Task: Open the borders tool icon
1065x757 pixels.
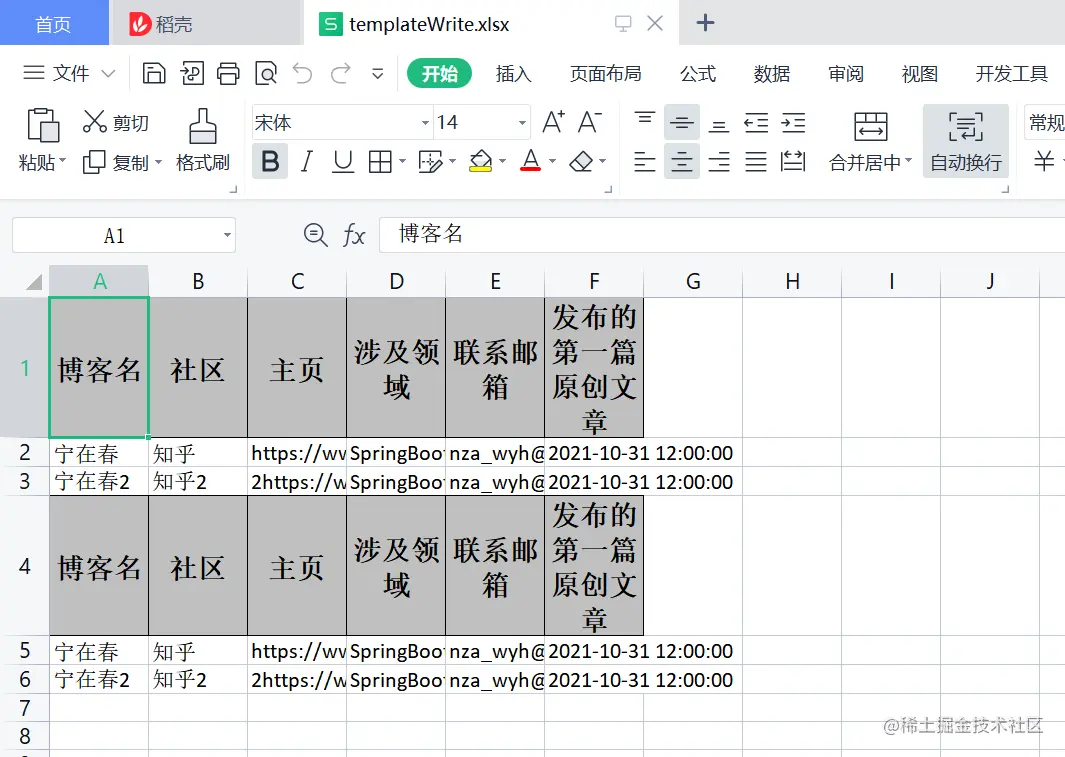Action: (380, 161)
